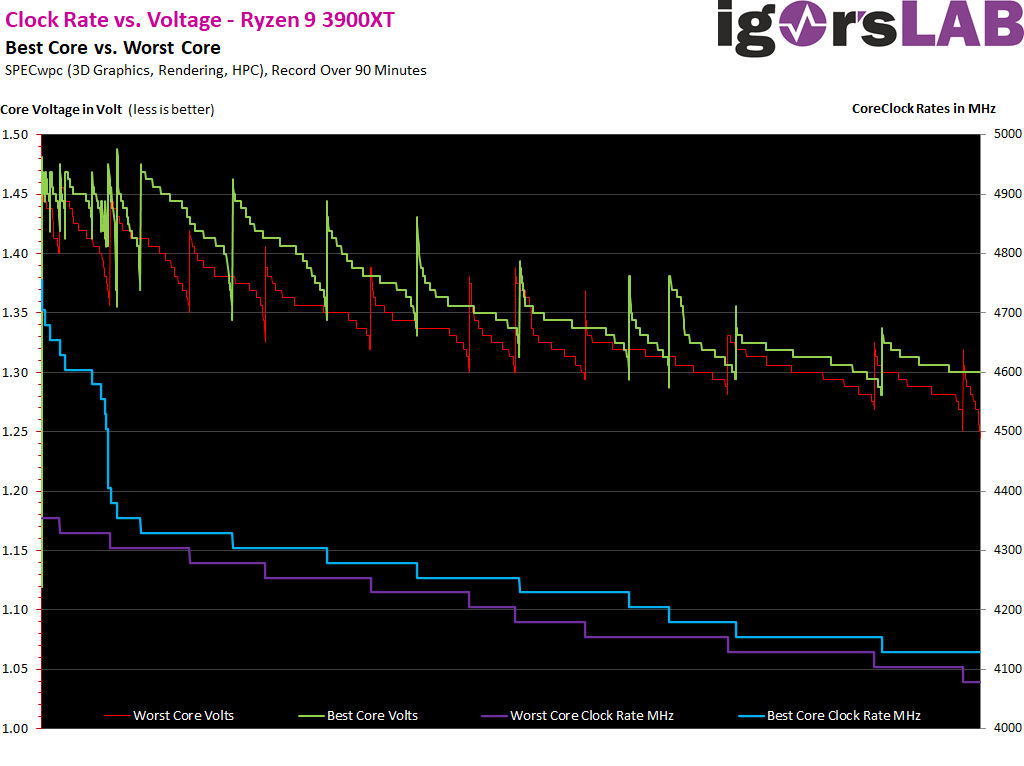Viewport: 1024px width, 766px height.
Task: Click the SPECwpc description line
Action: click(x=216, y=71)
